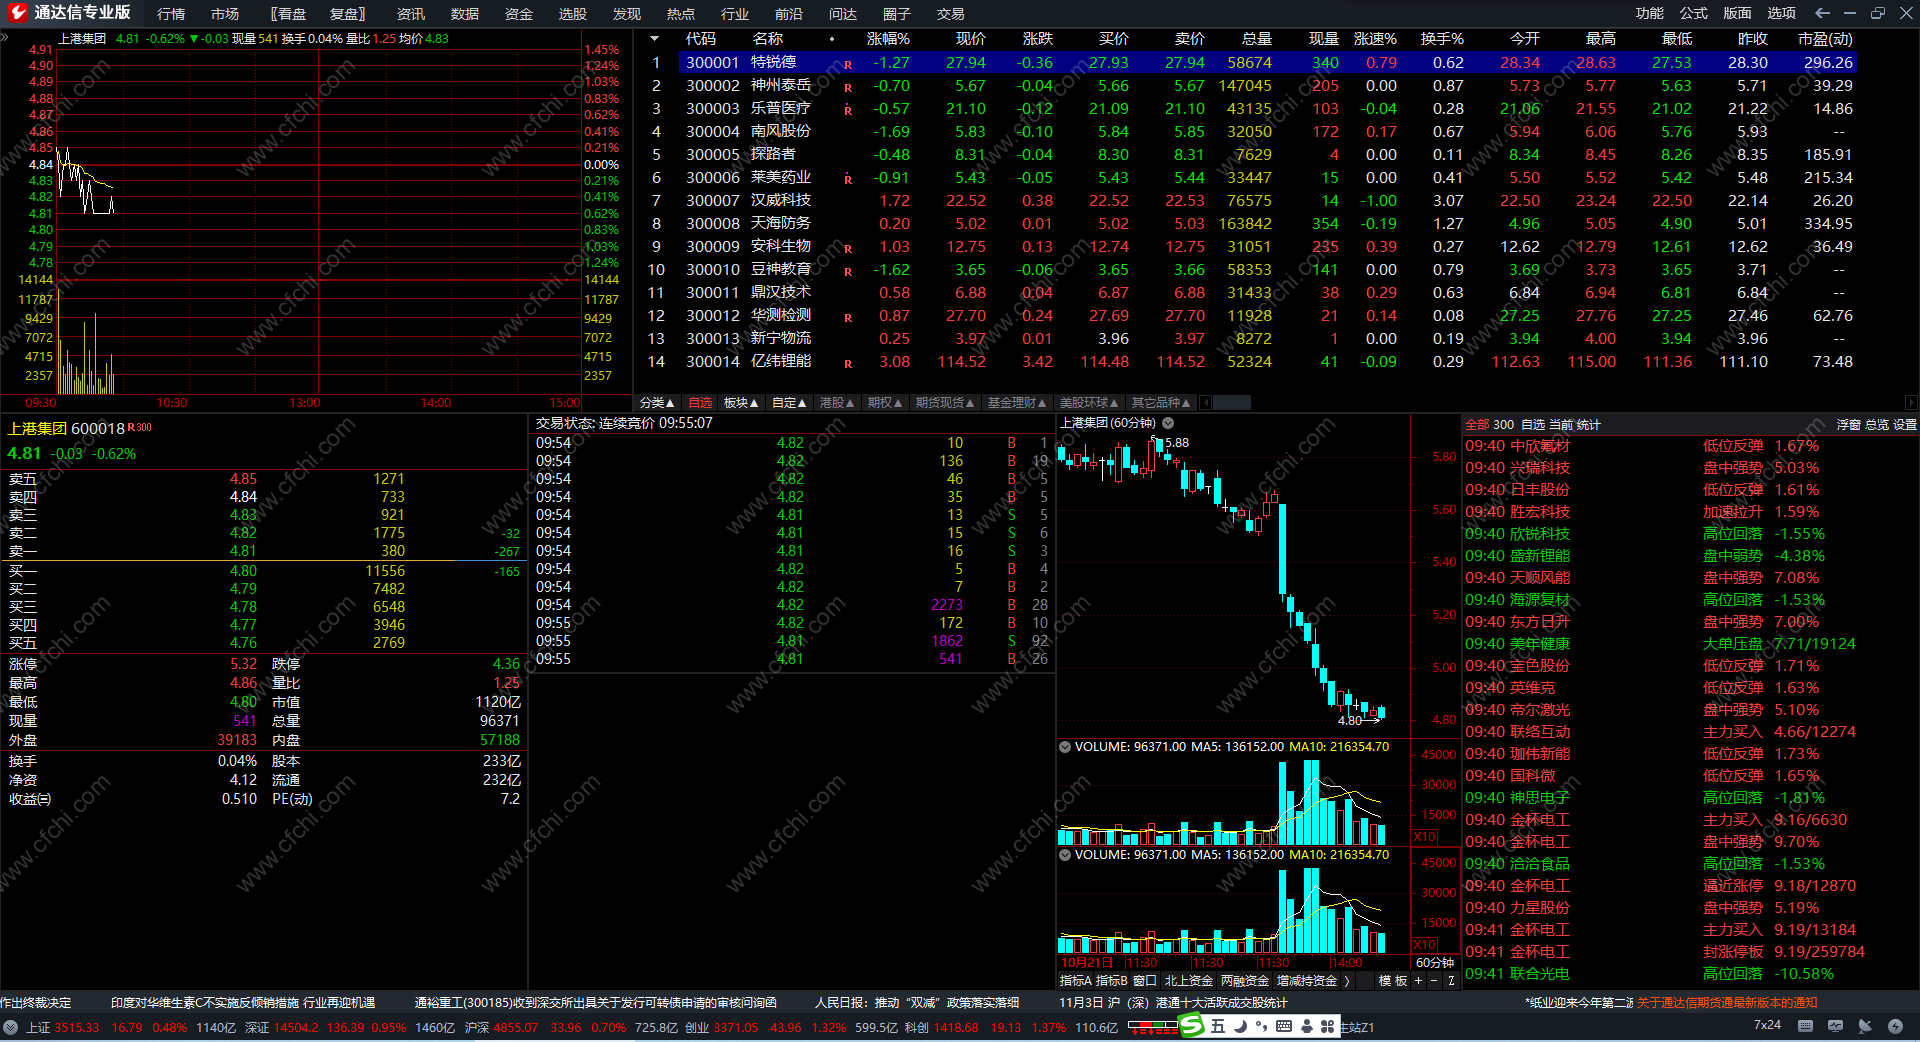Expand the 板块 sector dropdown
The width and height of the screenshot is (1920, 1042).
pyautogui.click(x=741, y=403)
